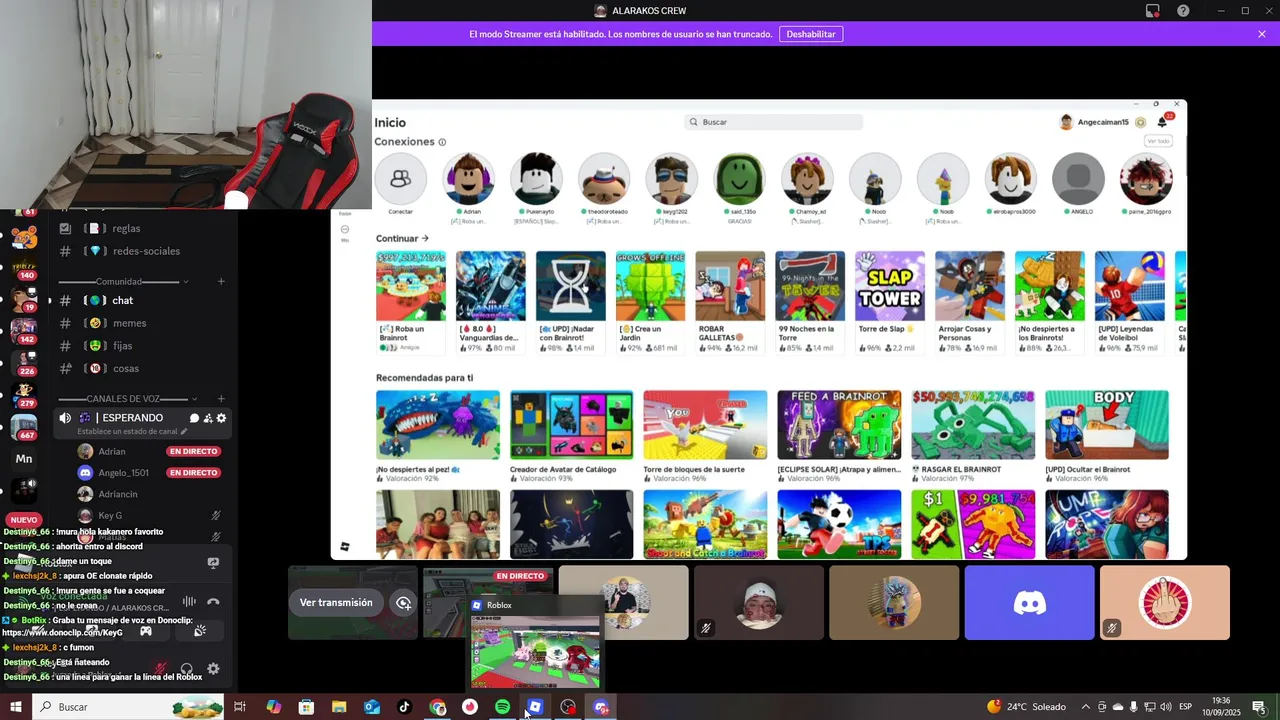Screen dimensions: 1280x720
Task: Click the Buscar field in Roblox
Action: pyautogui.click(x=773, y=122)
